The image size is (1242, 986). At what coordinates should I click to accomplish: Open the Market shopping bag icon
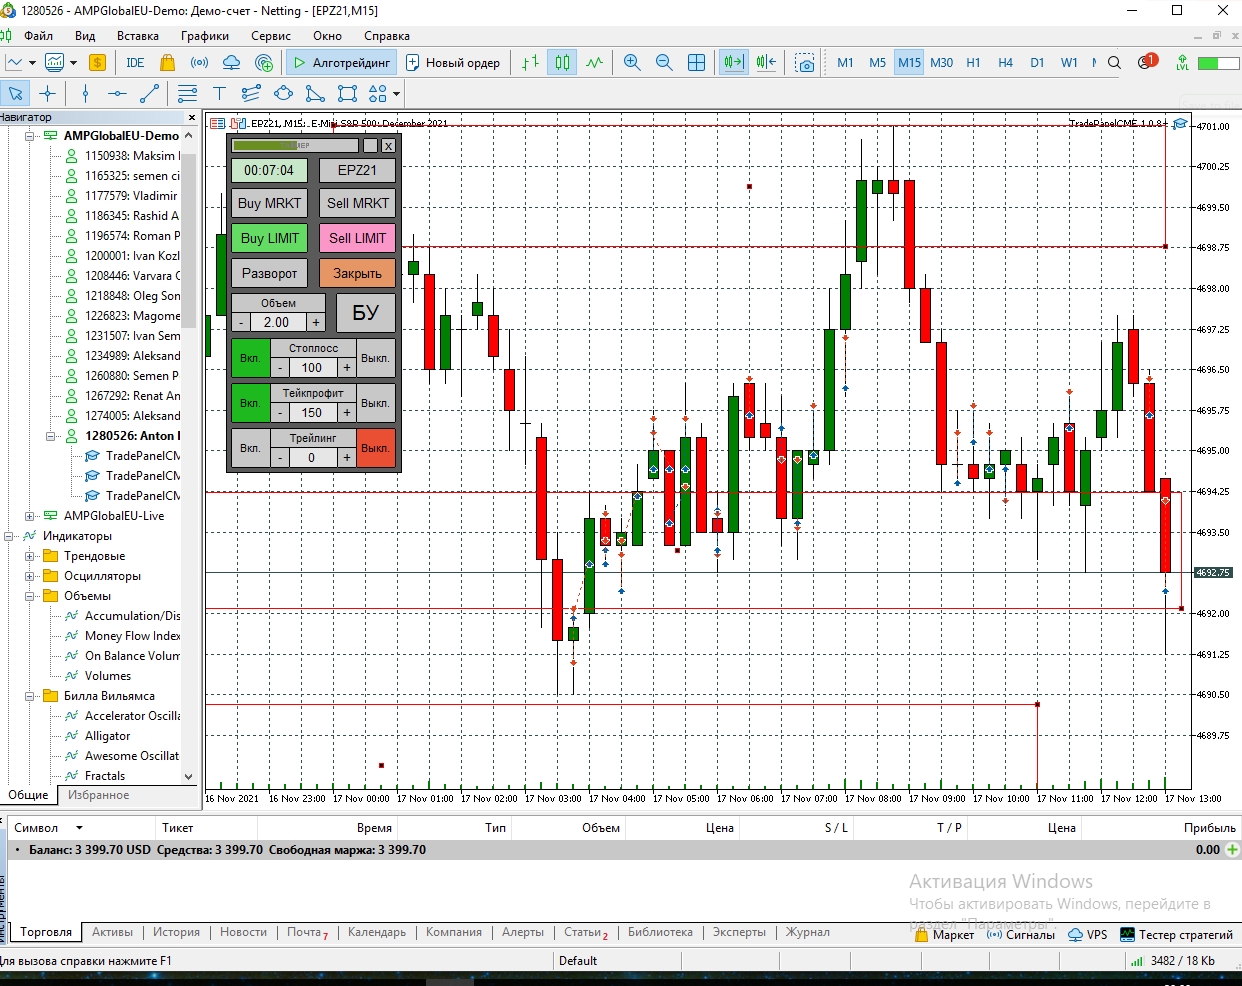pos(167,62)
